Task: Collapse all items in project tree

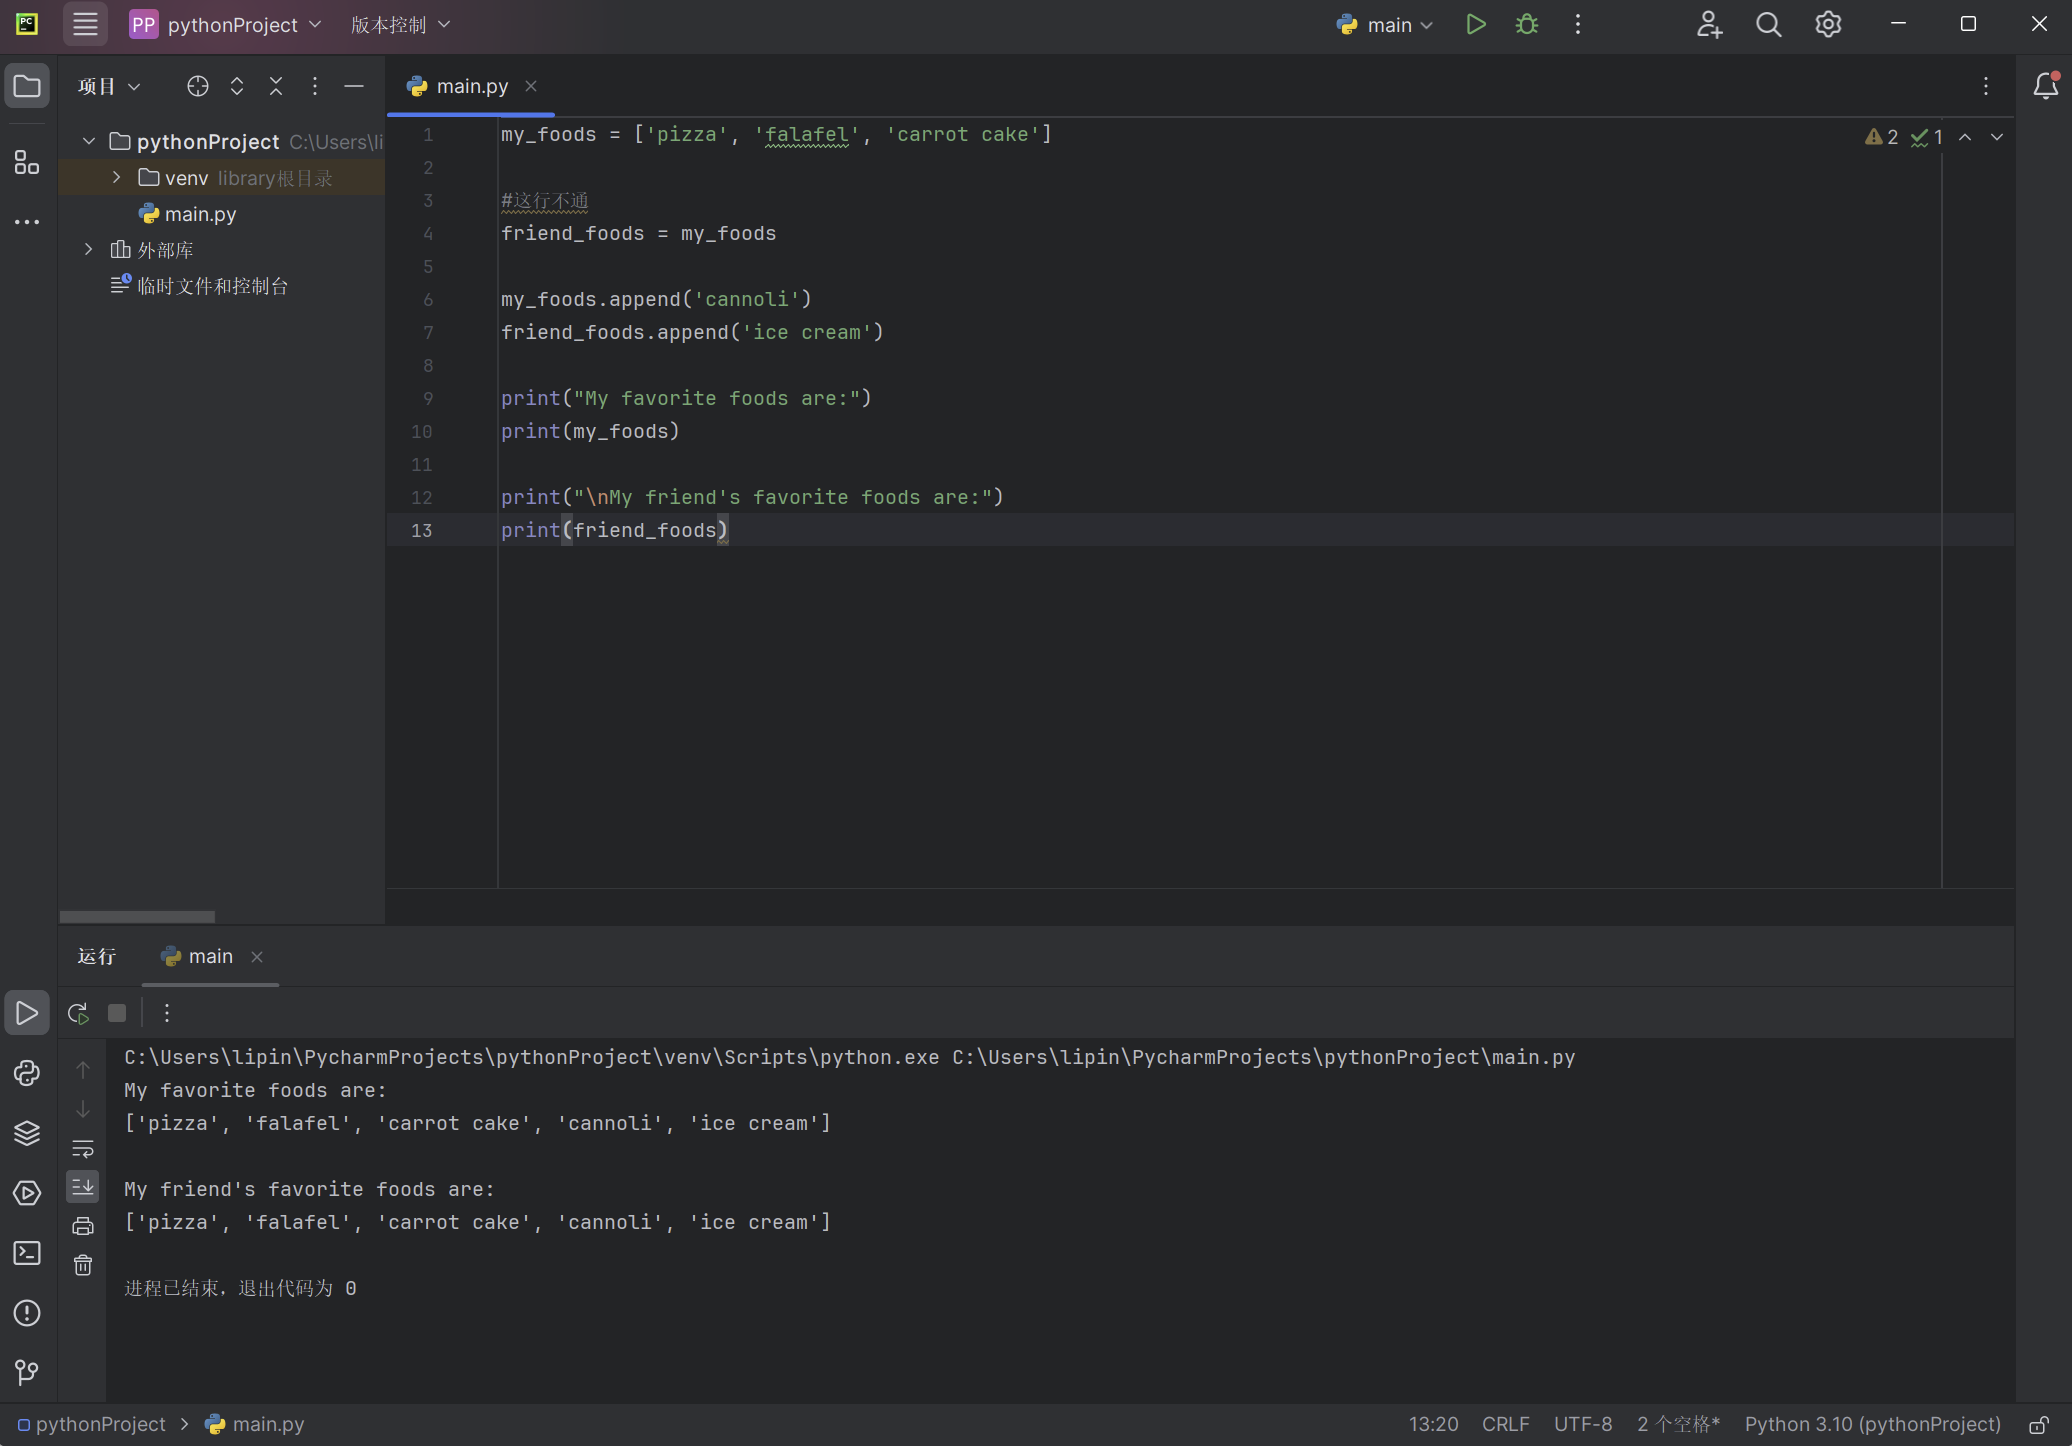Action: [276, 86]
